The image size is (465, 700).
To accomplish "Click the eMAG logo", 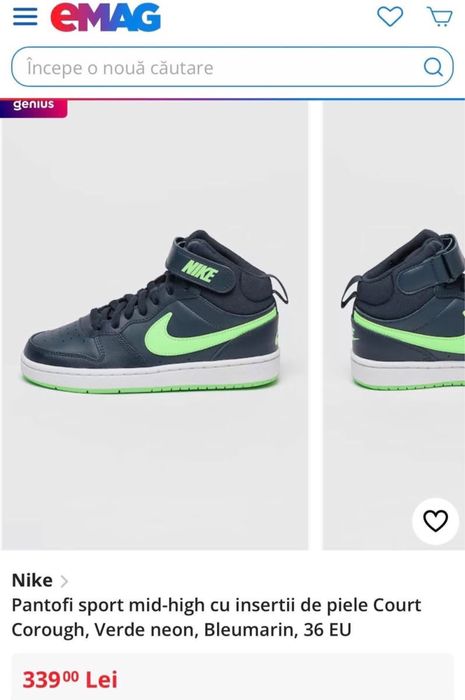I will [x=105, y=17].
